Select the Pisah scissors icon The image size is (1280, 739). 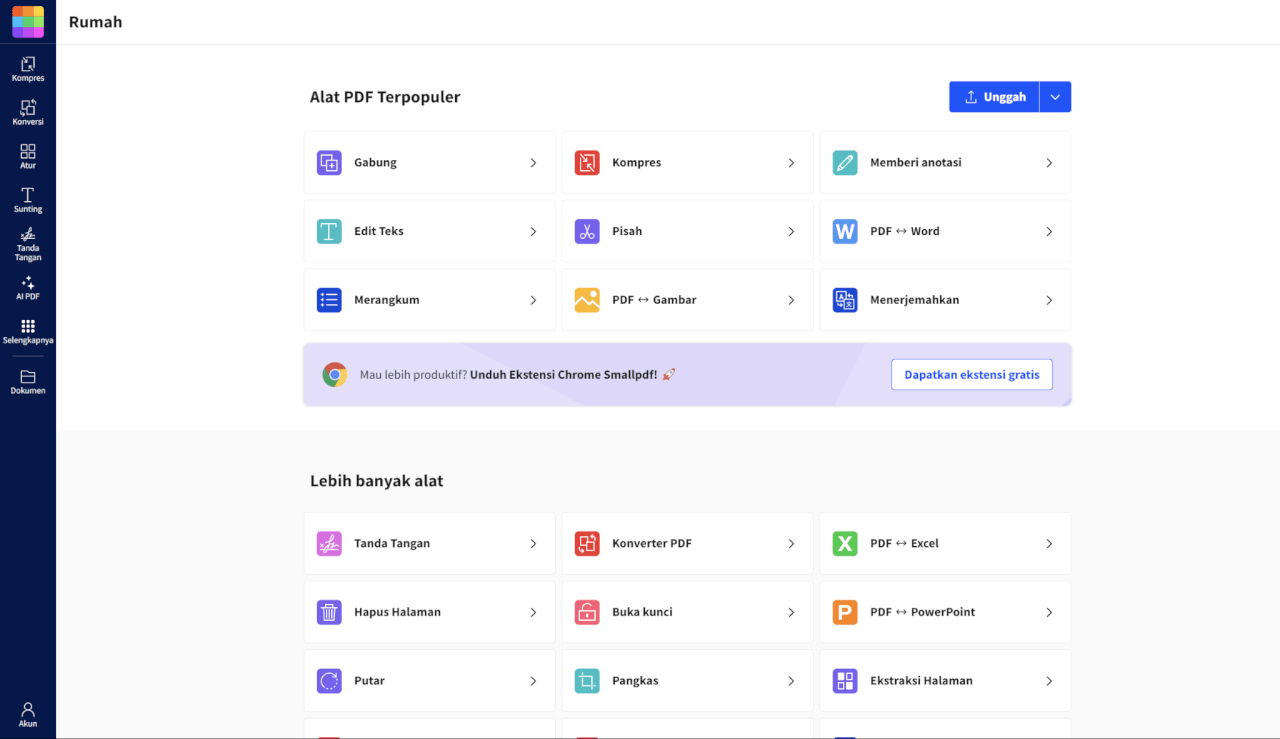point(587,231)
